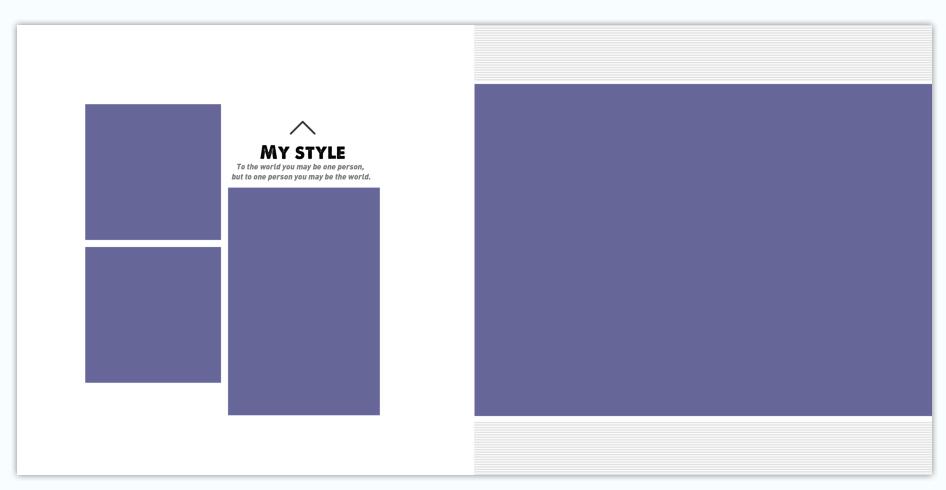The image size is (946, 490).
Task: Click the word "To" starting the quote
Action: [241, 167]
